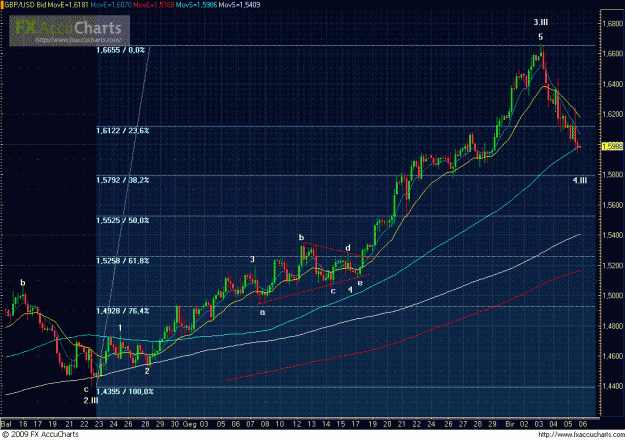
Task: Select the red "MovE=1,5168" indicator label
Action: click(x=153, y=5)
